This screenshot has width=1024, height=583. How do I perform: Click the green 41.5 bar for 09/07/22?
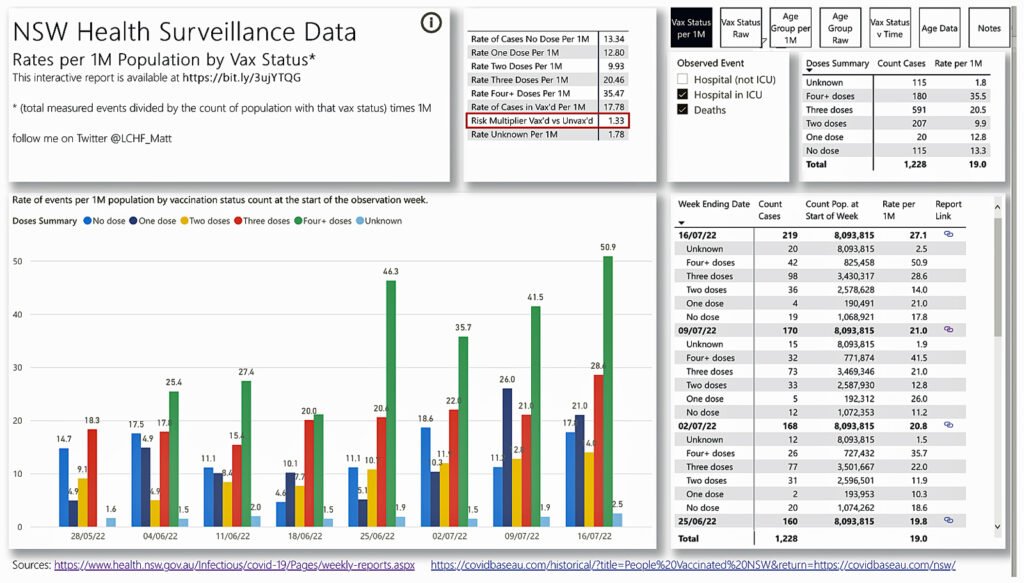(536, 416)
